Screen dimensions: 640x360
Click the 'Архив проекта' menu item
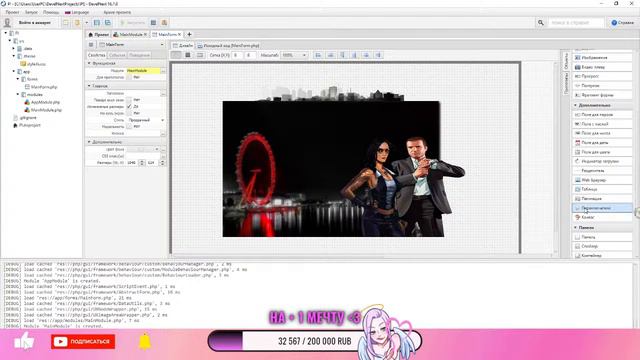tap(117, 12)
